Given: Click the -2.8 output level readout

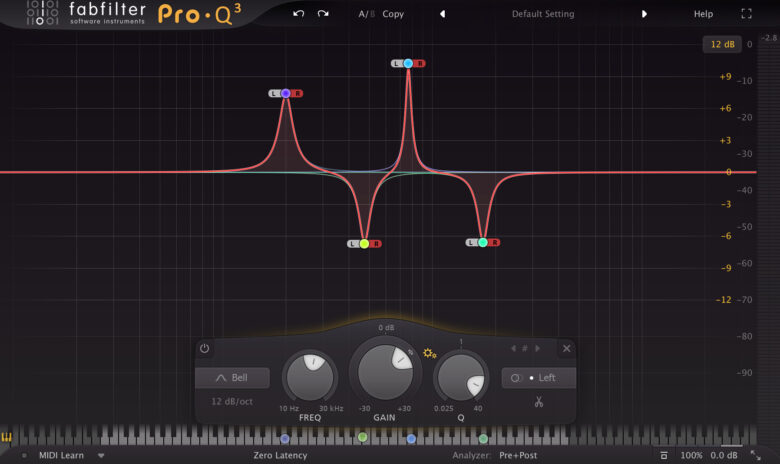Looking at the screenshot, I should point(769,38).
